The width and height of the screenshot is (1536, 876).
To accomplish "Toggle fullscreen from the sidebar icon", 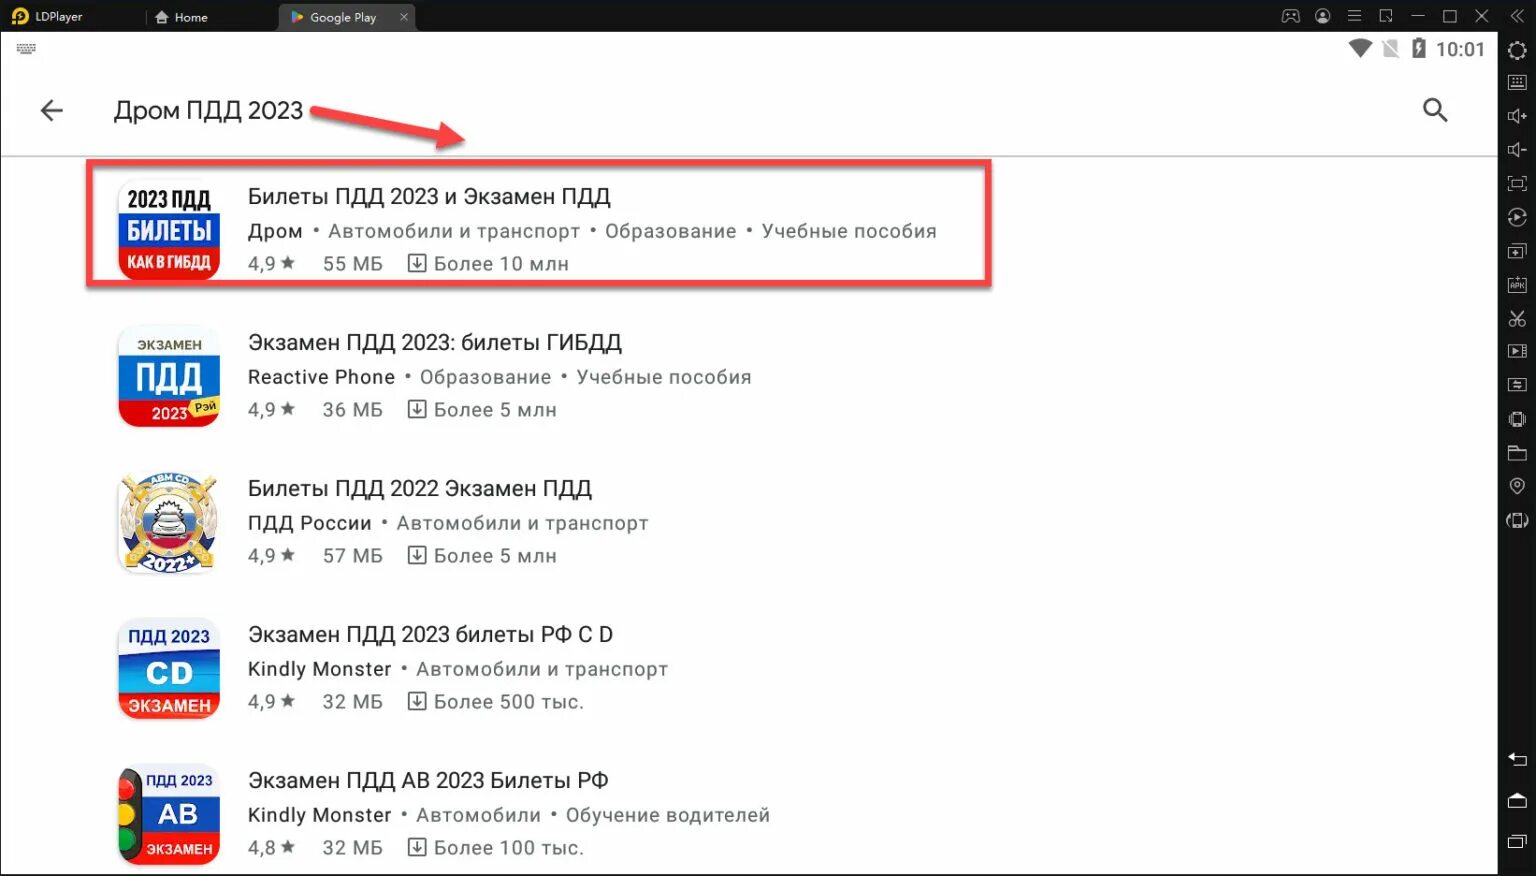I will 1517,183.
